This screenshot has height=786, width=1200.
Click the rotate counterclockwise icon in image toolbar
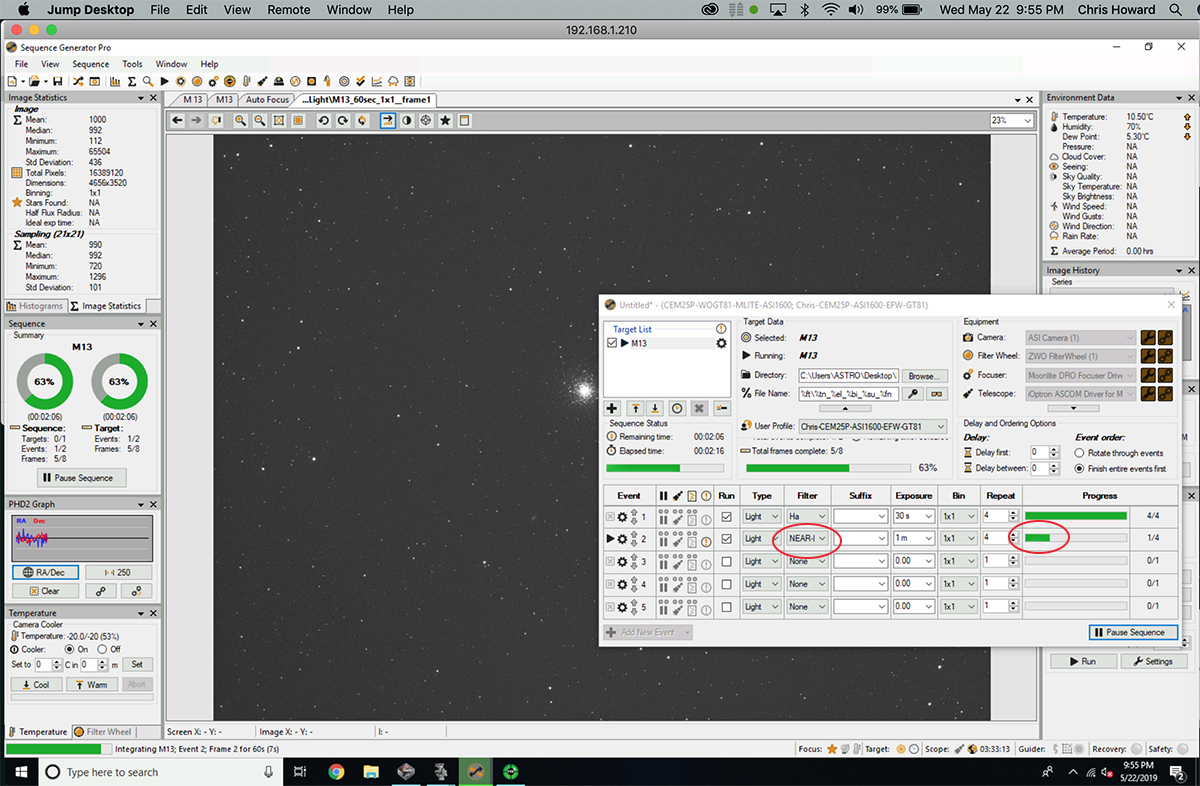coord(323,120)
